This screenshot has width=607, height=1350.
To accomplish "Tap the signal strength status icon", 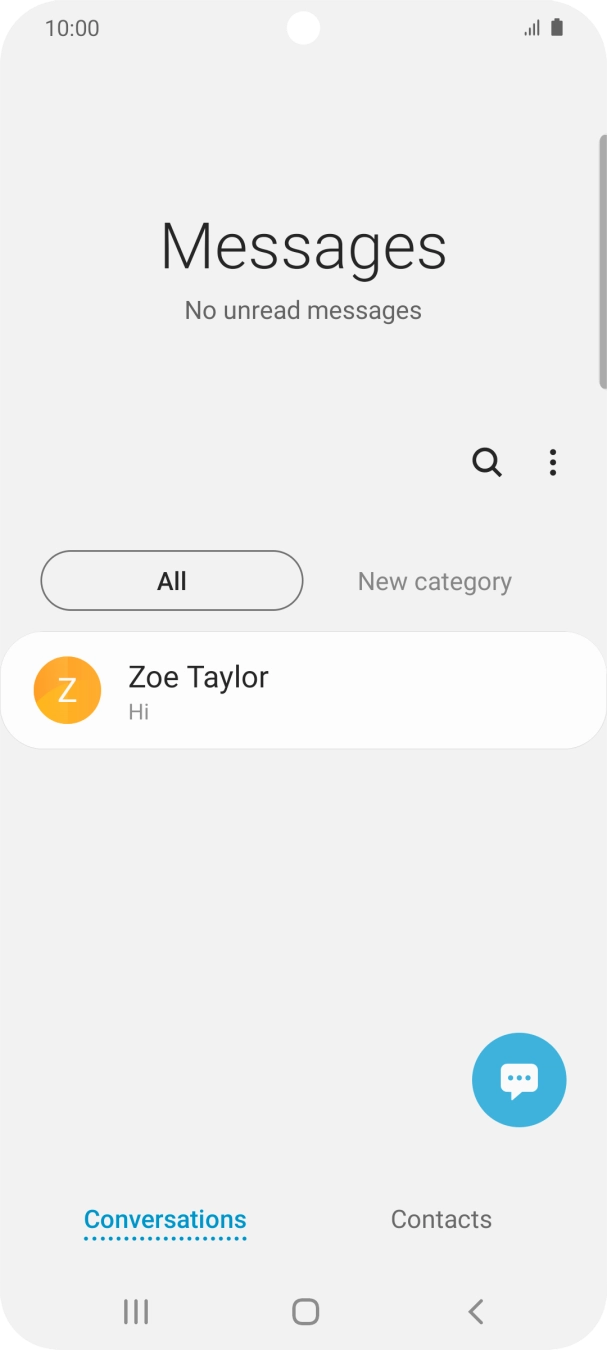I will coord(532,28).
